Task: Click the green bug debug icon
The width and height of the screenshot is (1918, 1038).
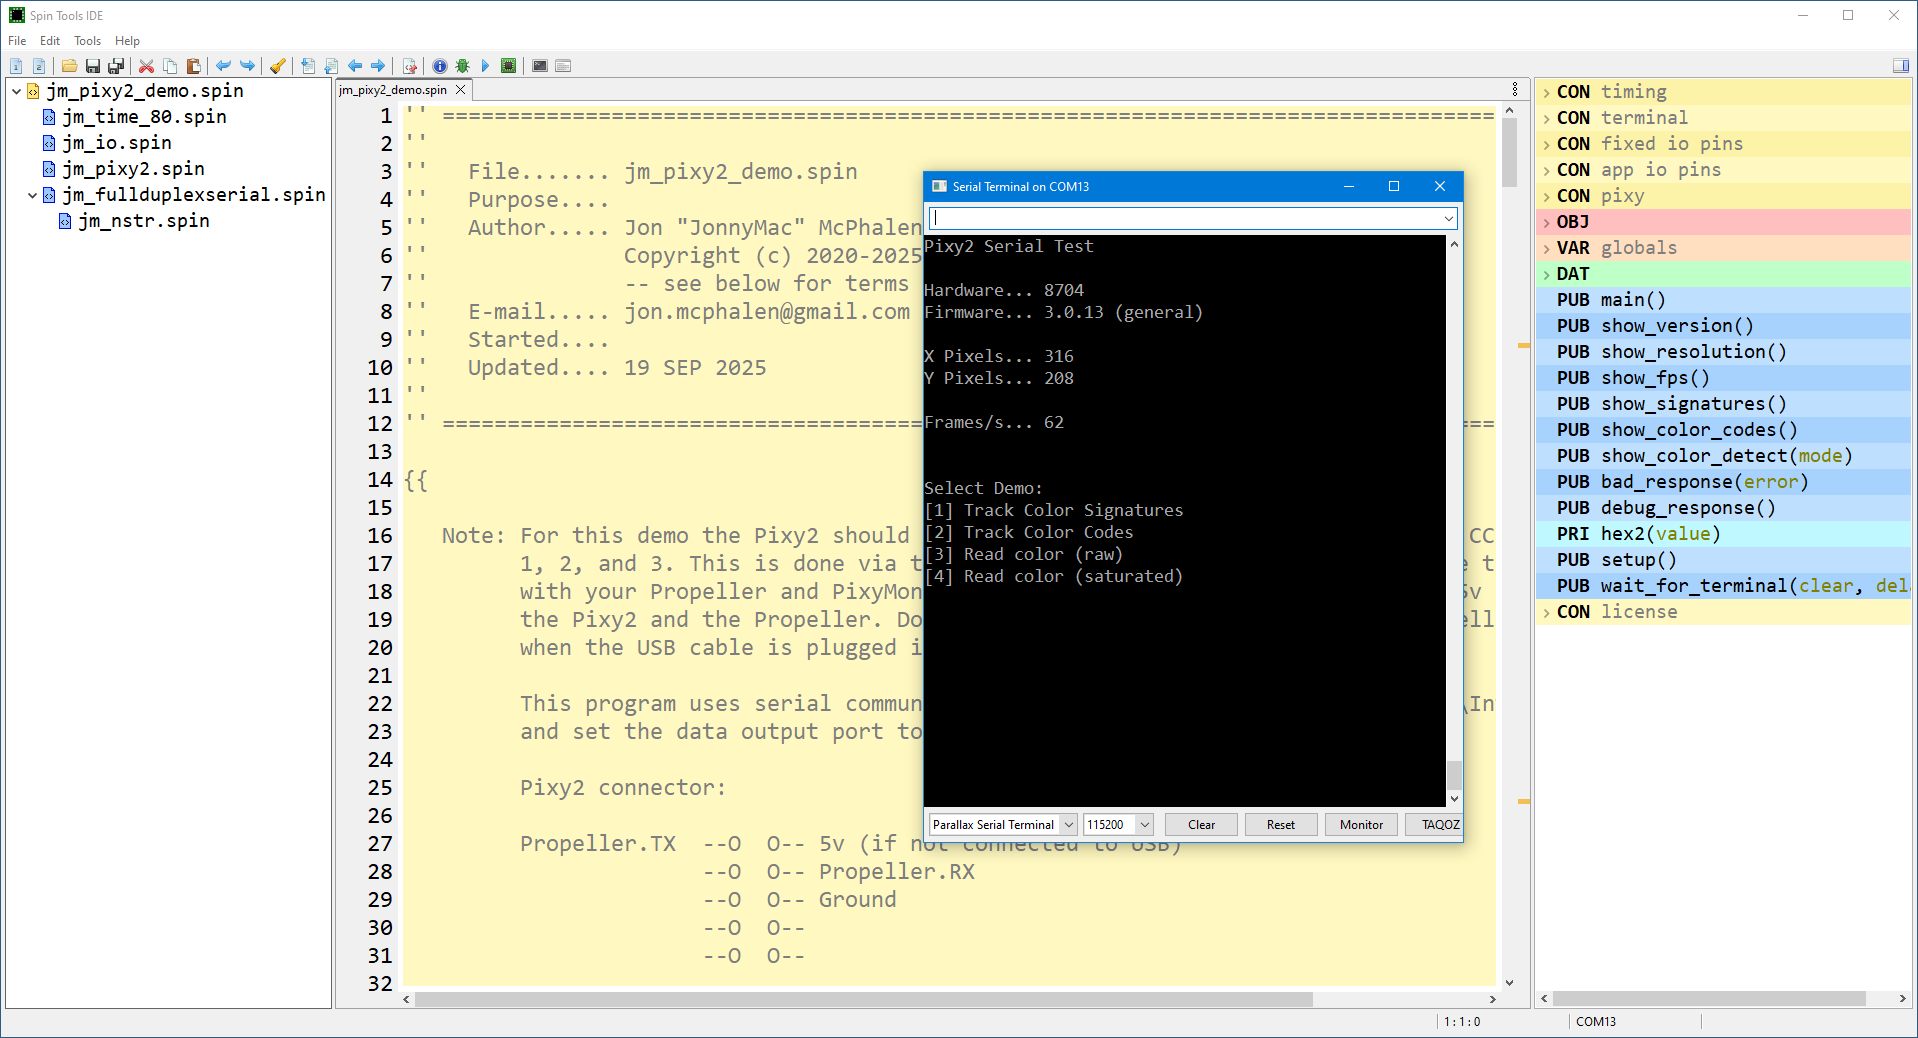Action: pos(462,66)
